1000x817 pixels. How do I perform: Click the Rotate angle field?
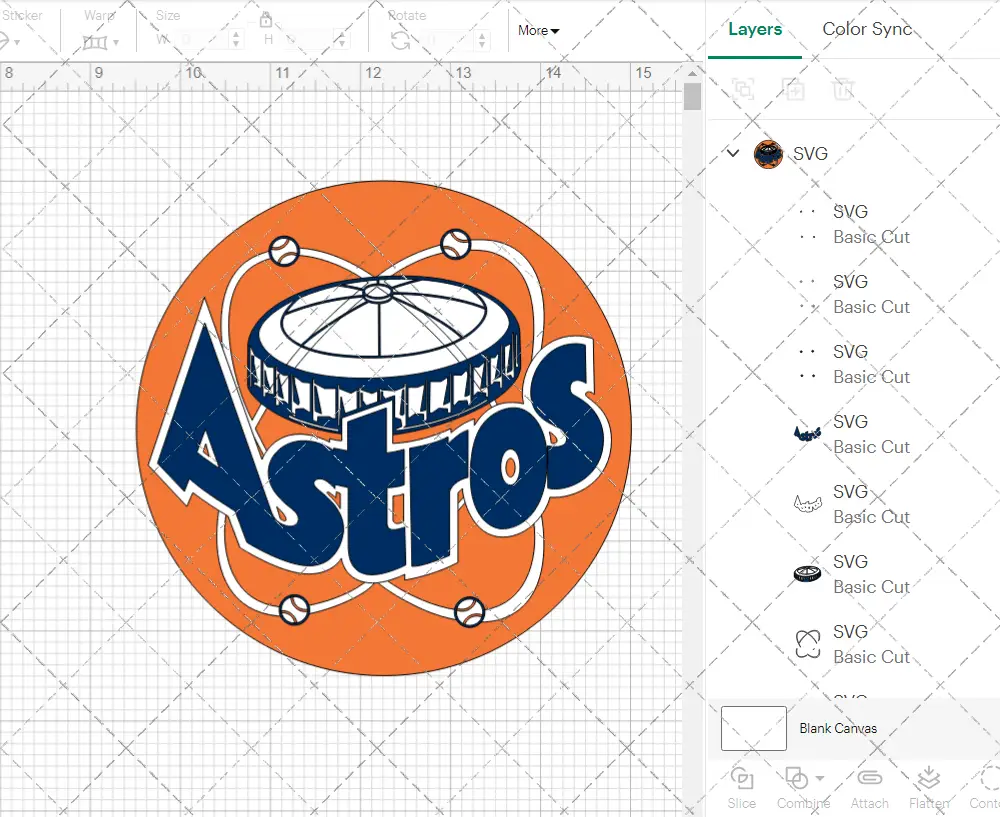tap(450, 40)
